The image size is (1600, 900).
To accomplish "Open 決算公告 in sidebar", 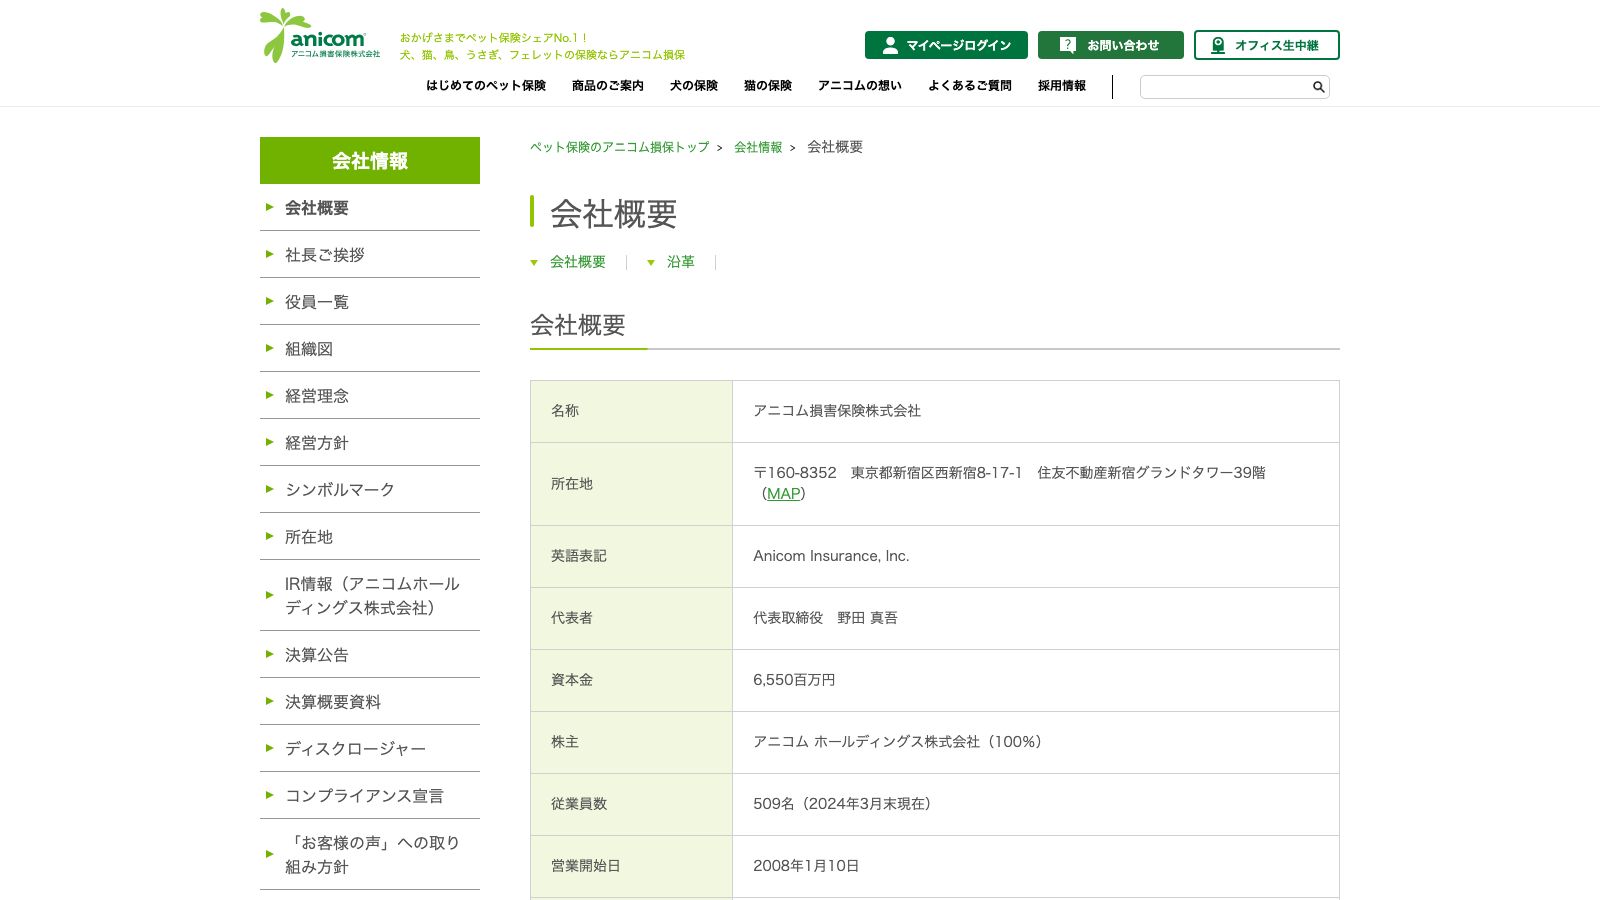I will click(370, 655).
